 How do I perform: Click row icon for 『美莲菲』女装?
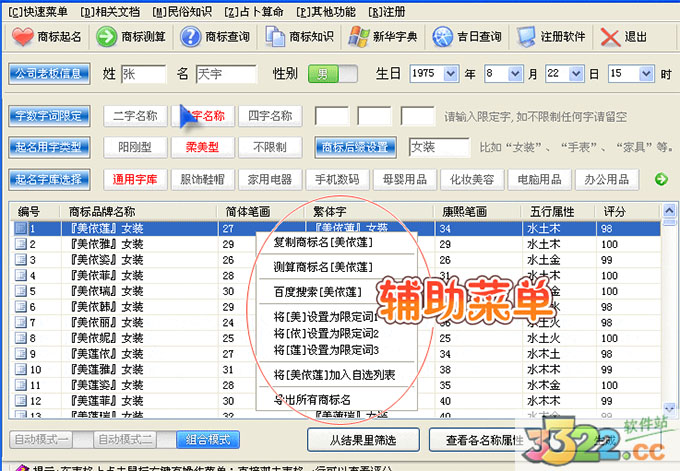click(x=20, y=400)
